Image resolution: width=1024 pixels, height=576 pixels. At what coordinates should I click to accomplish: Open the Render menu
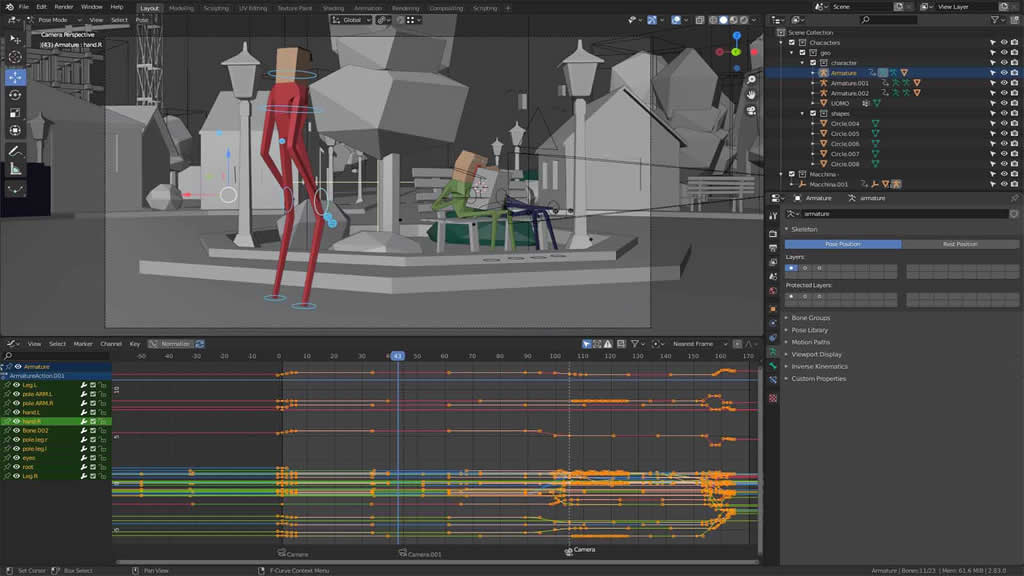(63, 7)
